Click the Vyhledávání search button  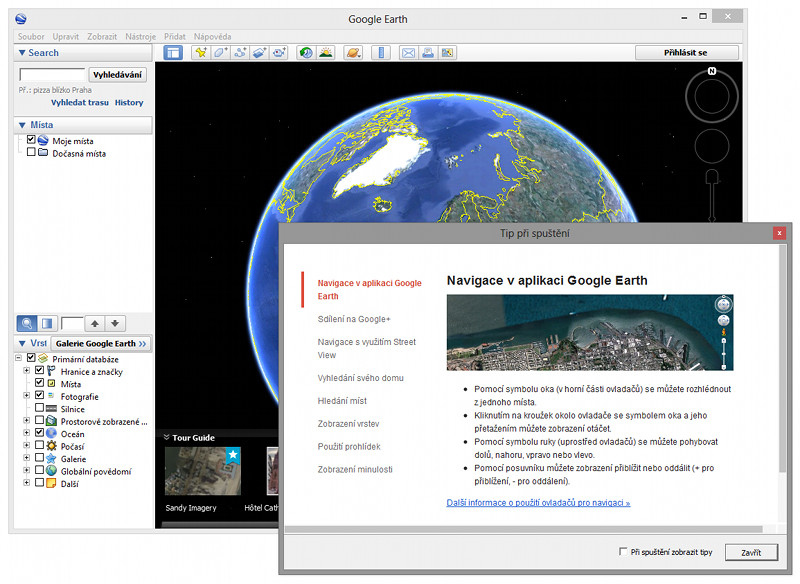click(x=117, y=75)
